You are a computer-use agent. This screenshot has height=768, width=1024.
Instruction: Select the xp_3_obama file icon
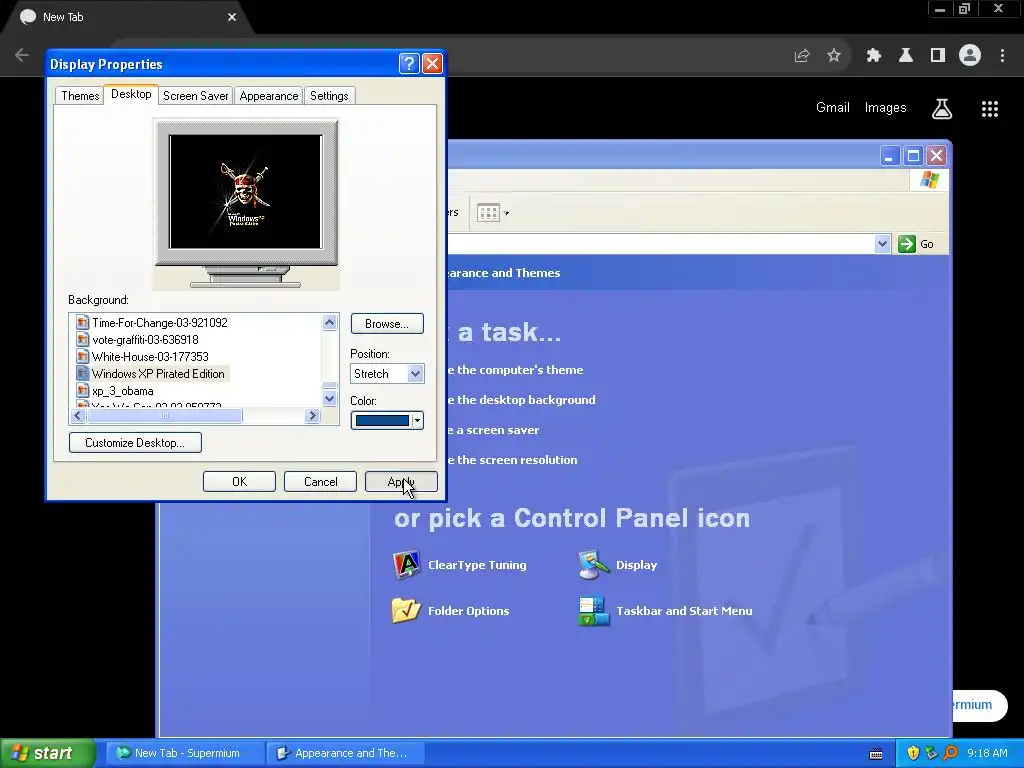pyautogui.click(x=82, y=391)
